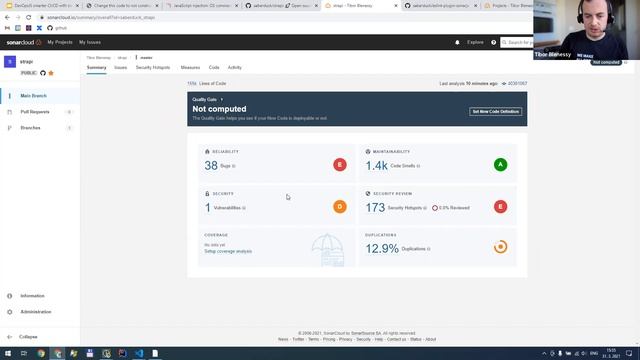Select Pull Requests in the sidebar

tap(40, 112)
